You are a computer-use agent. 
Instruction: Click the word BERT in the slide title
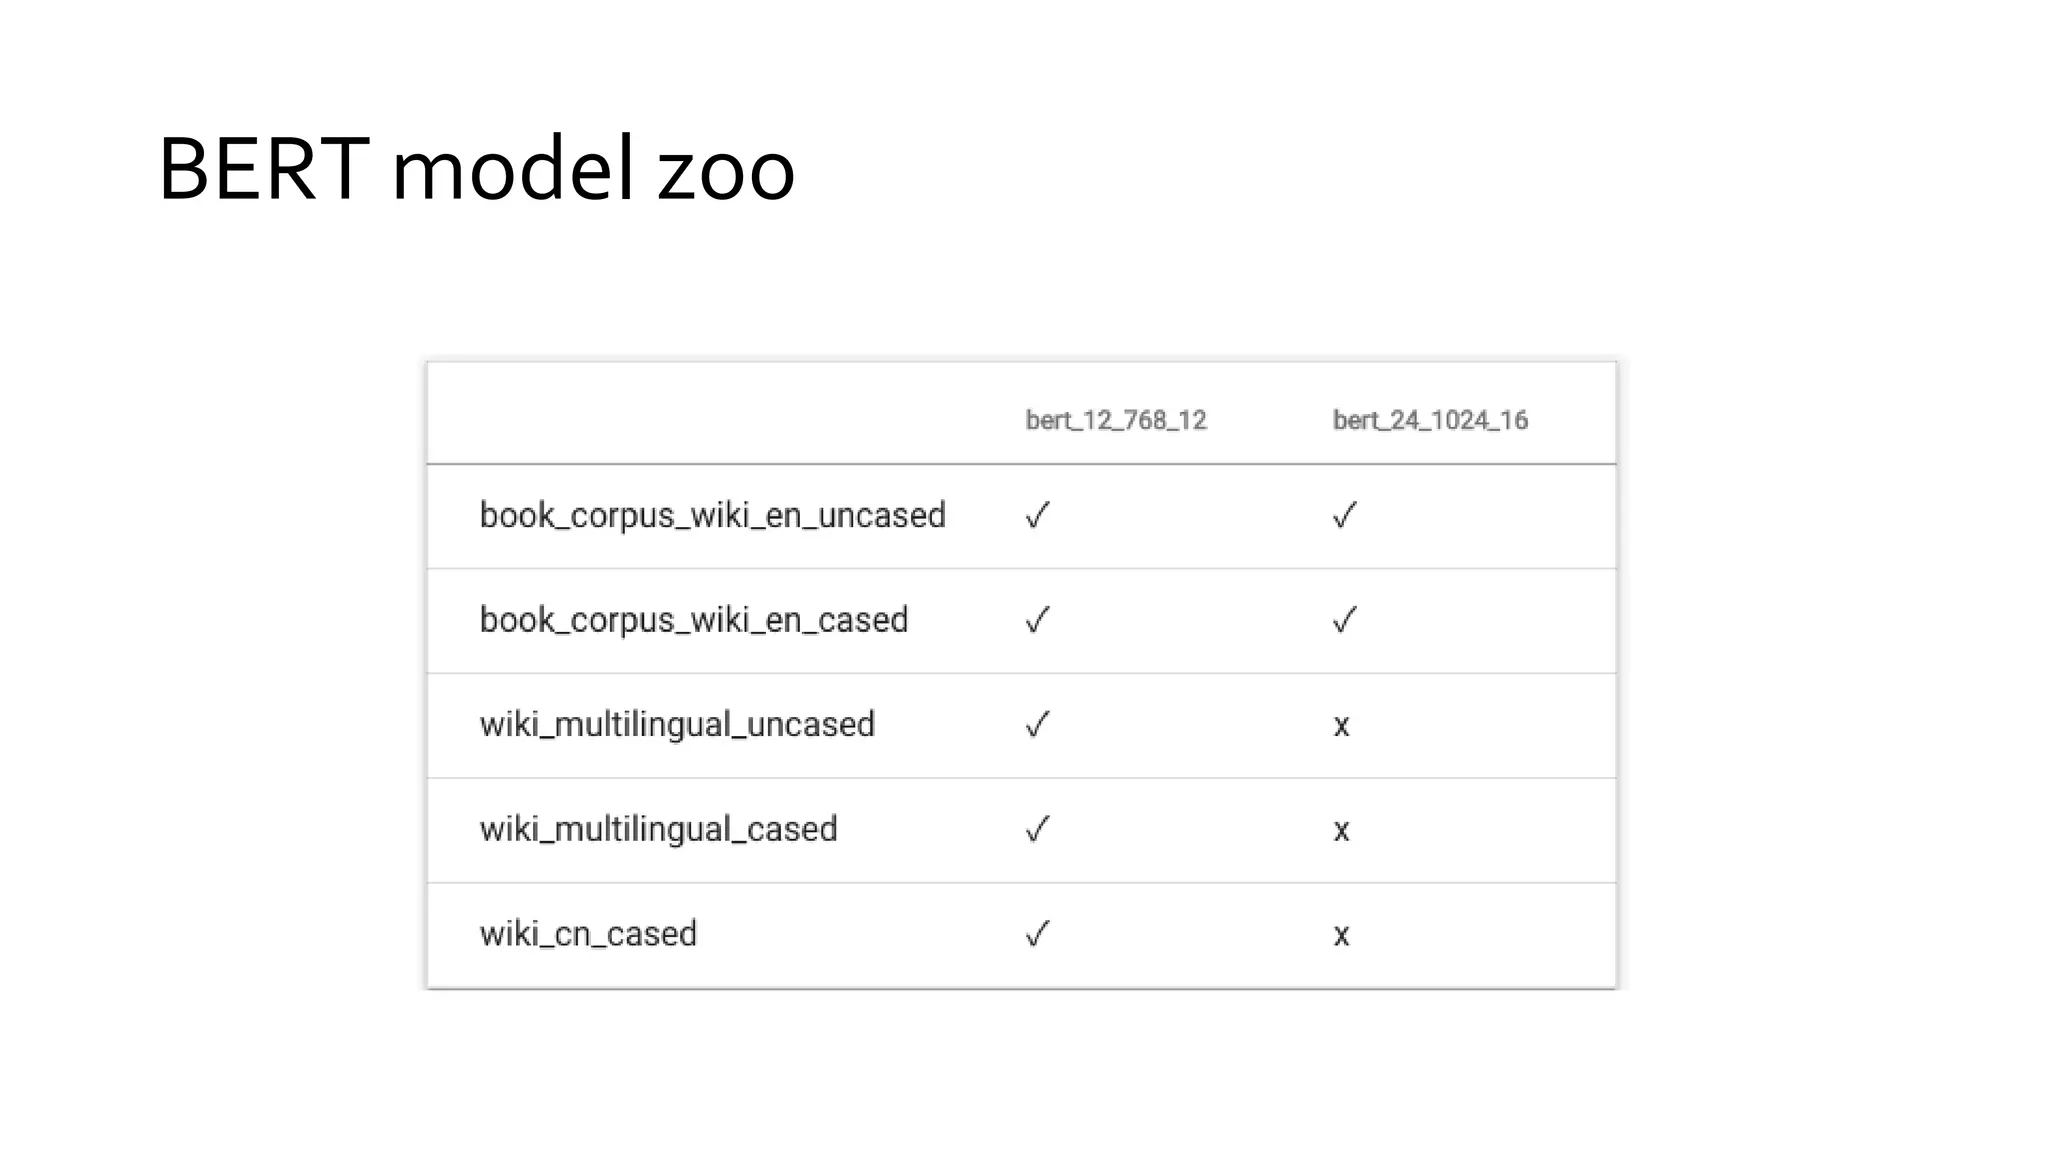(x=263, y=169)
